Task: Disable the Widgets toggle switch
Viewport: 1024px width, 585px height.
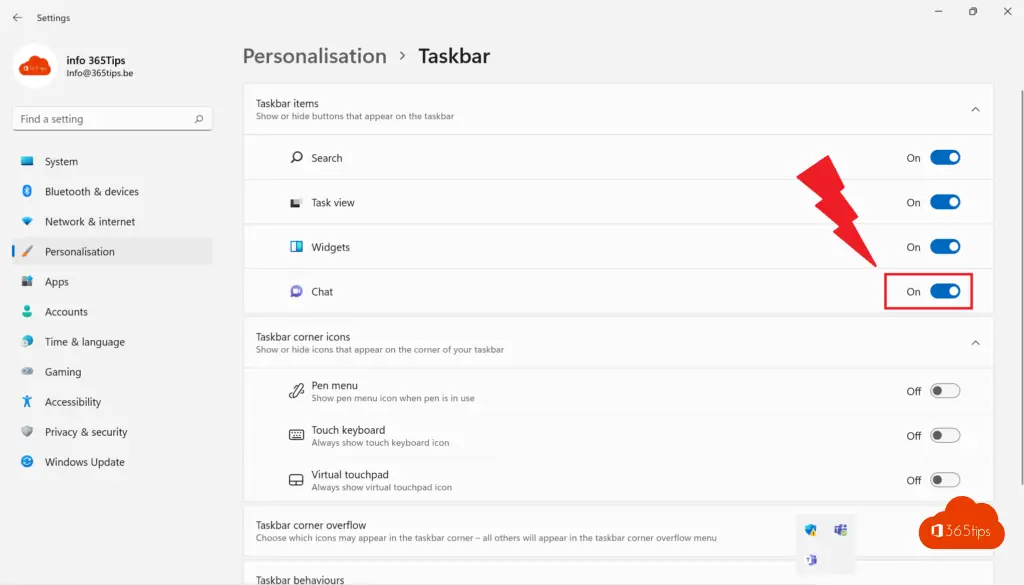Action: click(945, 247)
